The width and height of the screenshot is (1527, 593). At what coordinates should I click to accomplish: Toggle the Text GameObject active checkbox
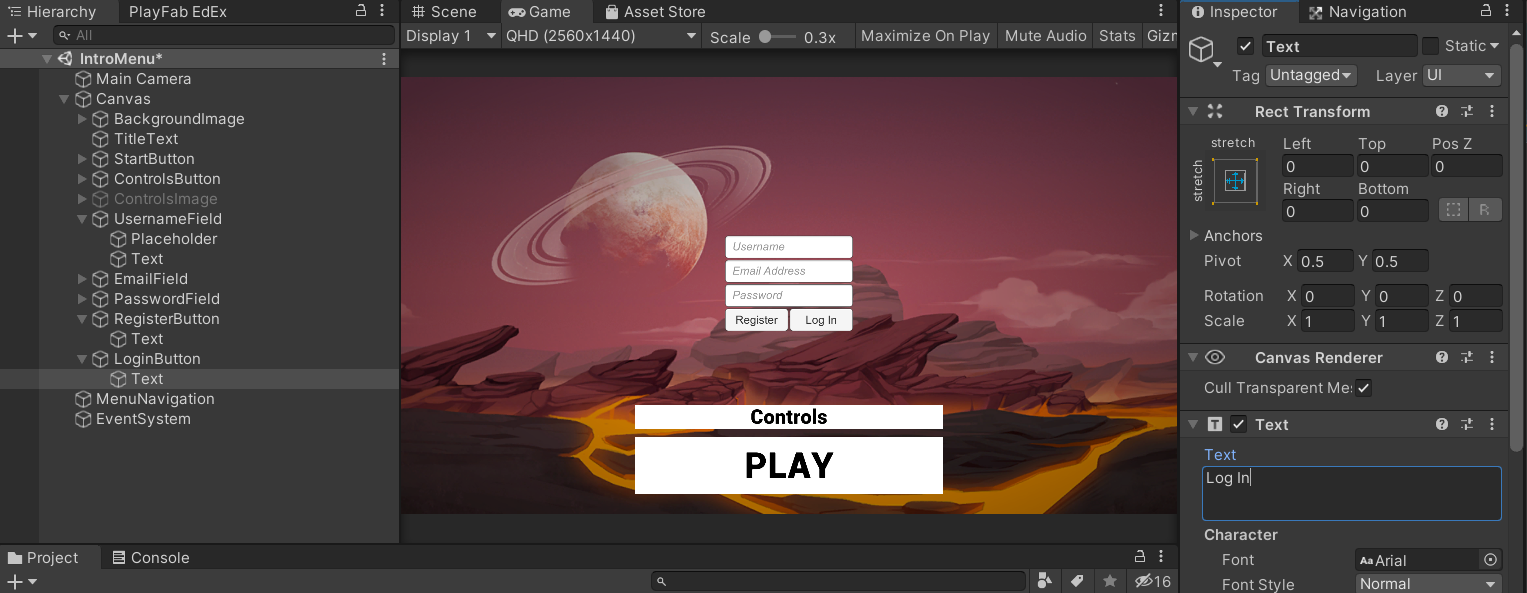(x=1245, y=46)
